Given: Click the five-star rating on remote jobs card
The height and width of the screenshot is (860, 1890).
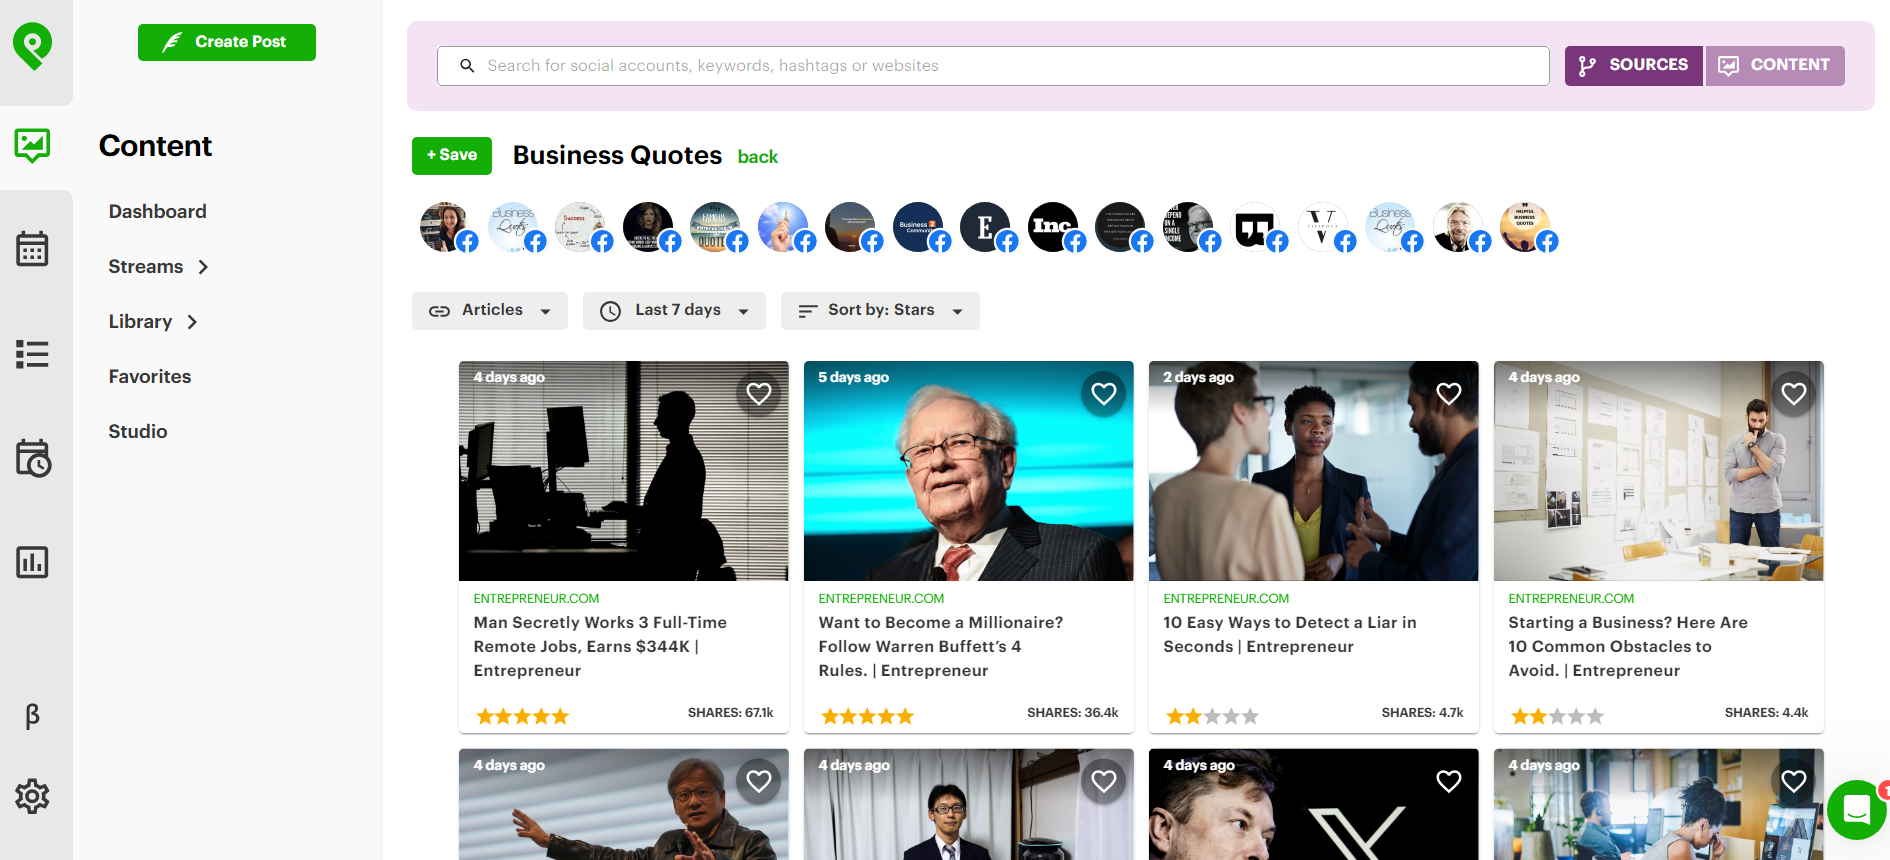Looking at the screenshot, I should pyautogui.click(x=522, y=716).
